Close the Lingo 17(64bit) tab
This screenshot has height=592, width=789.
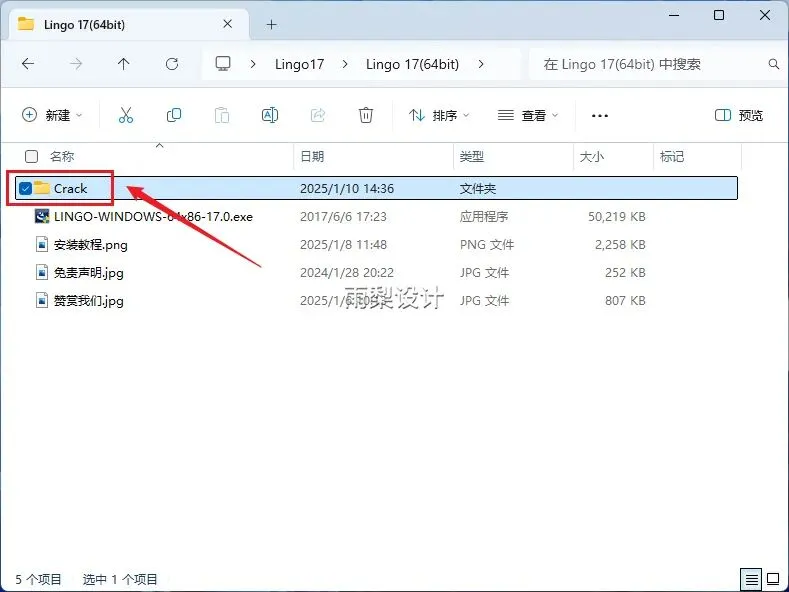click(x=227, y=24)
